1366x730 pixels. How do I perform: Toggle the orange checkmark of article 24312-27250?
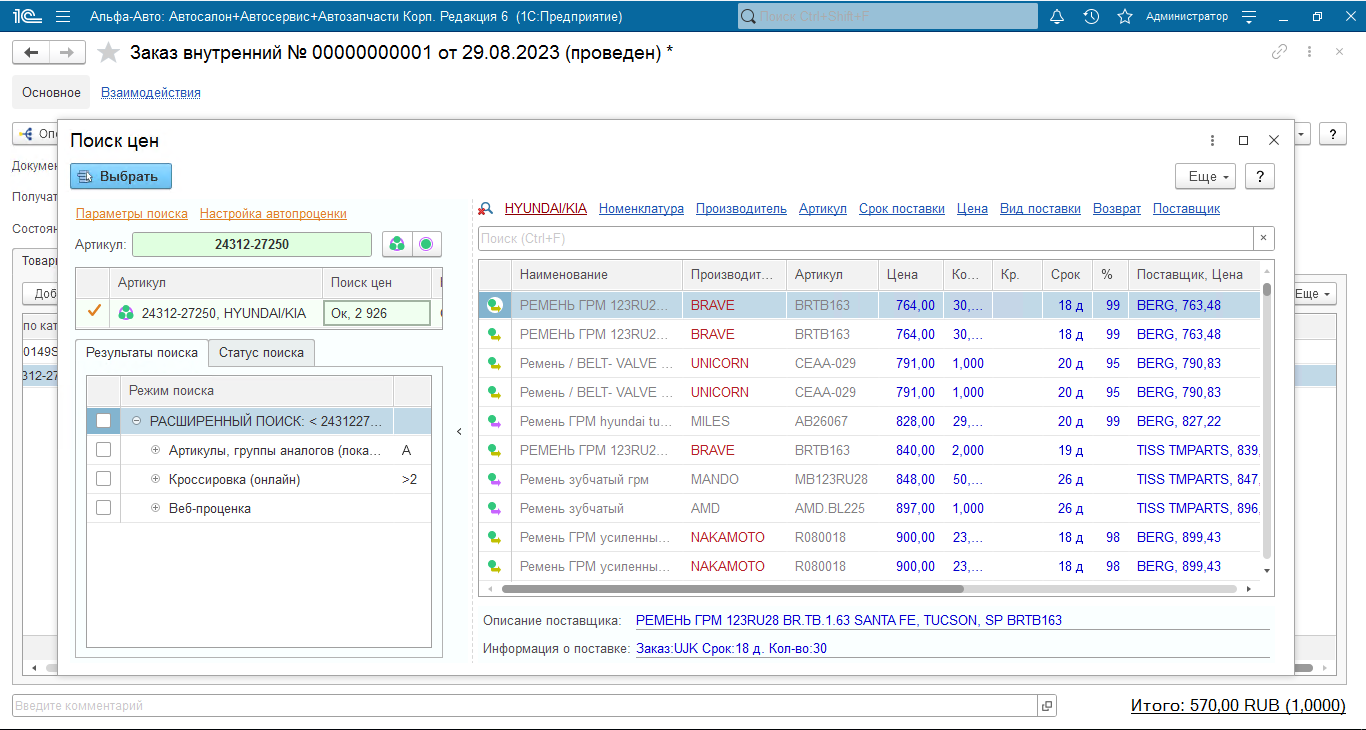pyautogui.click(x=94, y=312)
